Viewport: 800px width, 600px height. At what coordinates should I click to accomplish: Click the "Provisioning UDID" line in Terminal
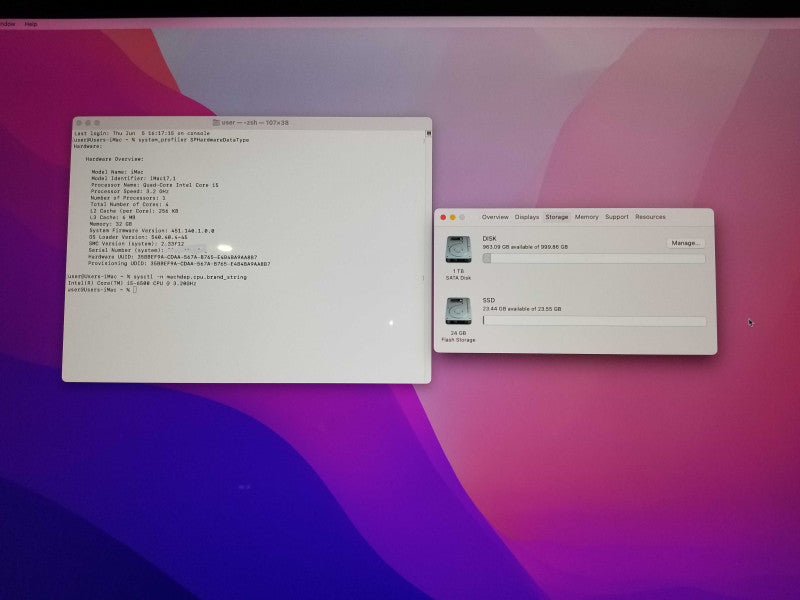coord(179,264)
